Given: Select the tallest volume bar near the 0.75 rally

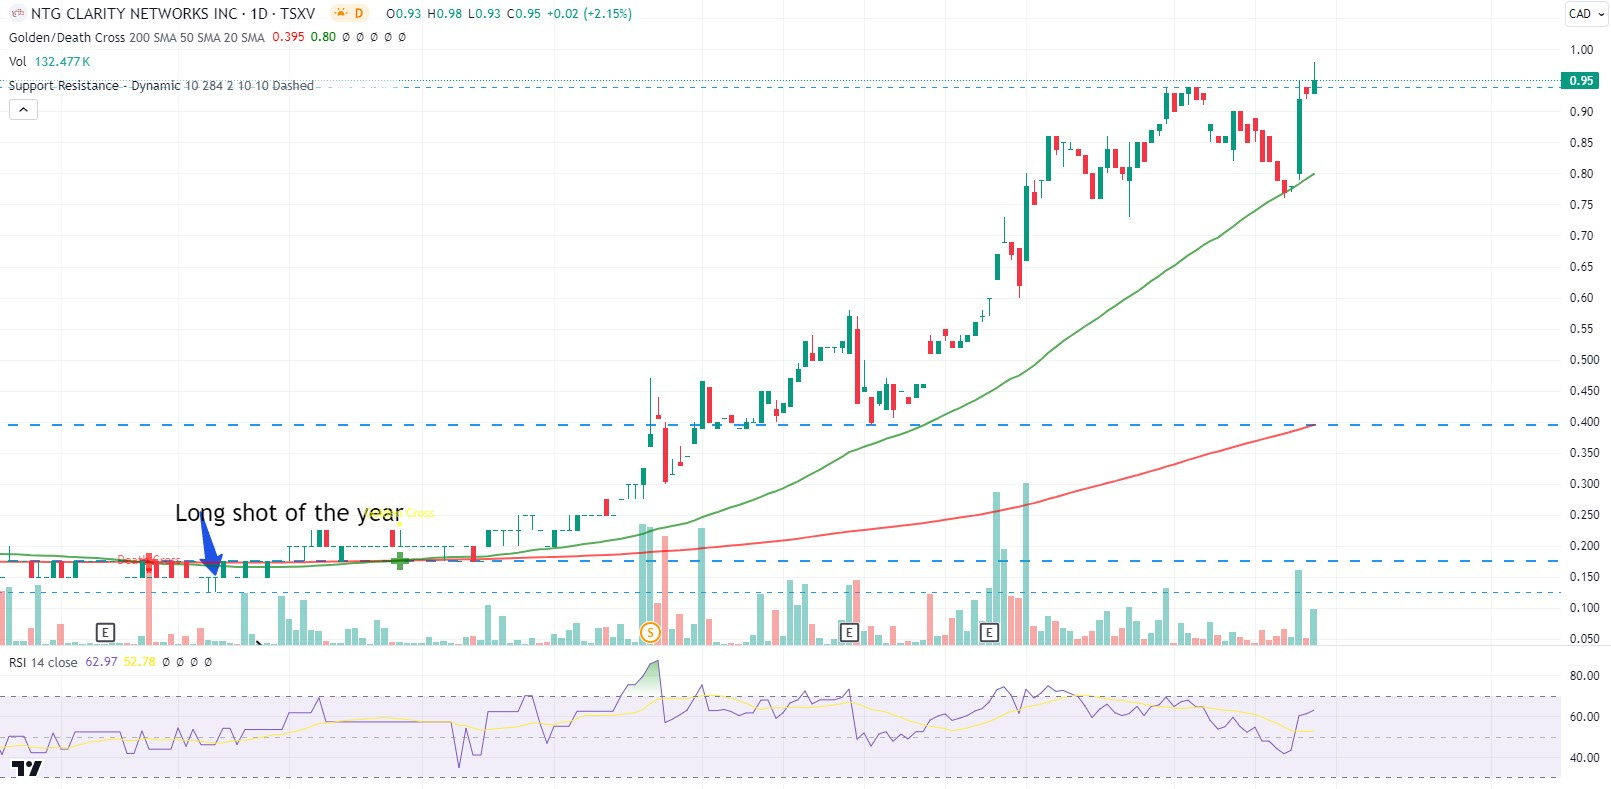Looking at the screenshot, I should pos(1025,563).
